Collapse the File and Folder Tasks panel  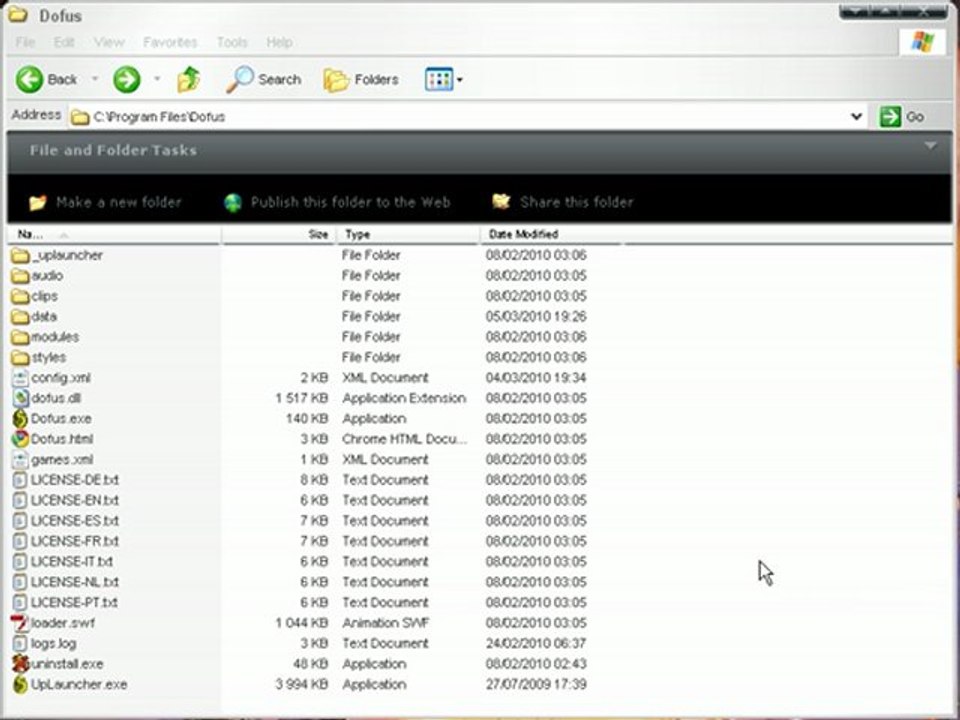(931, 146)
